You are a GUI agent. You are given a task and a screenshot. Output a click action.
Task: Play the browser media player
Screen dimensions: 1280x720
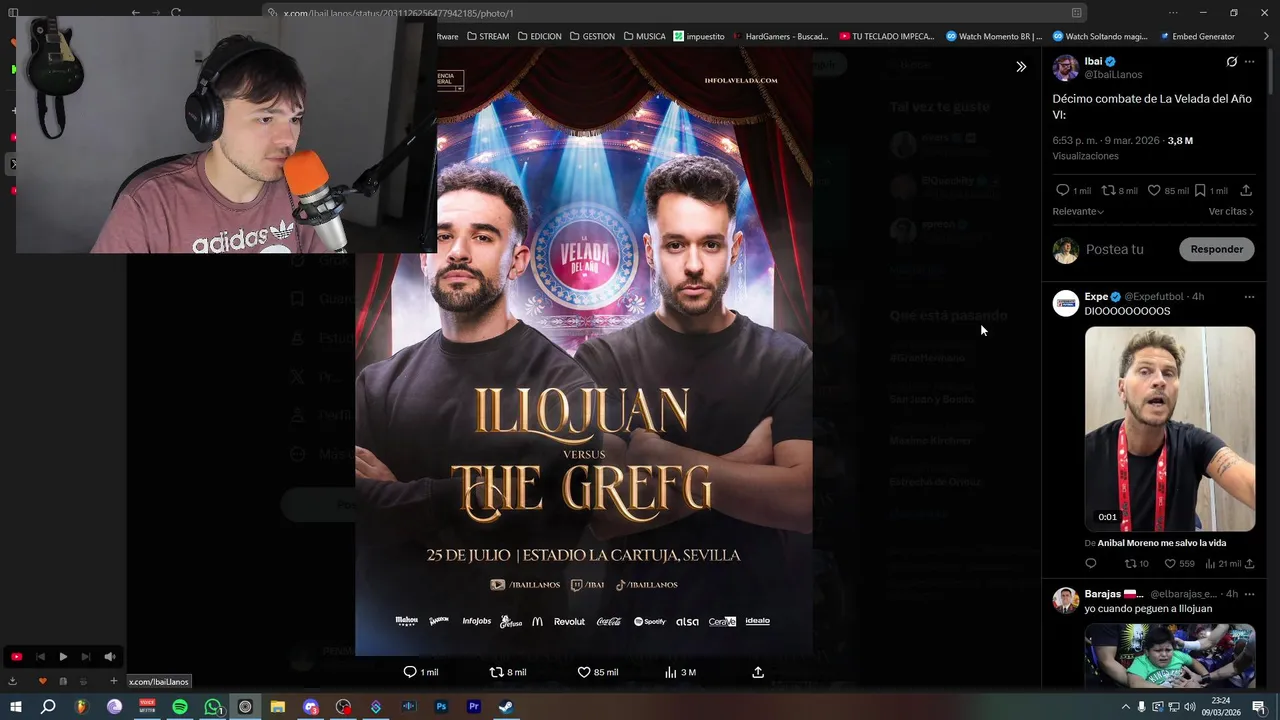[x=62, y=657]
